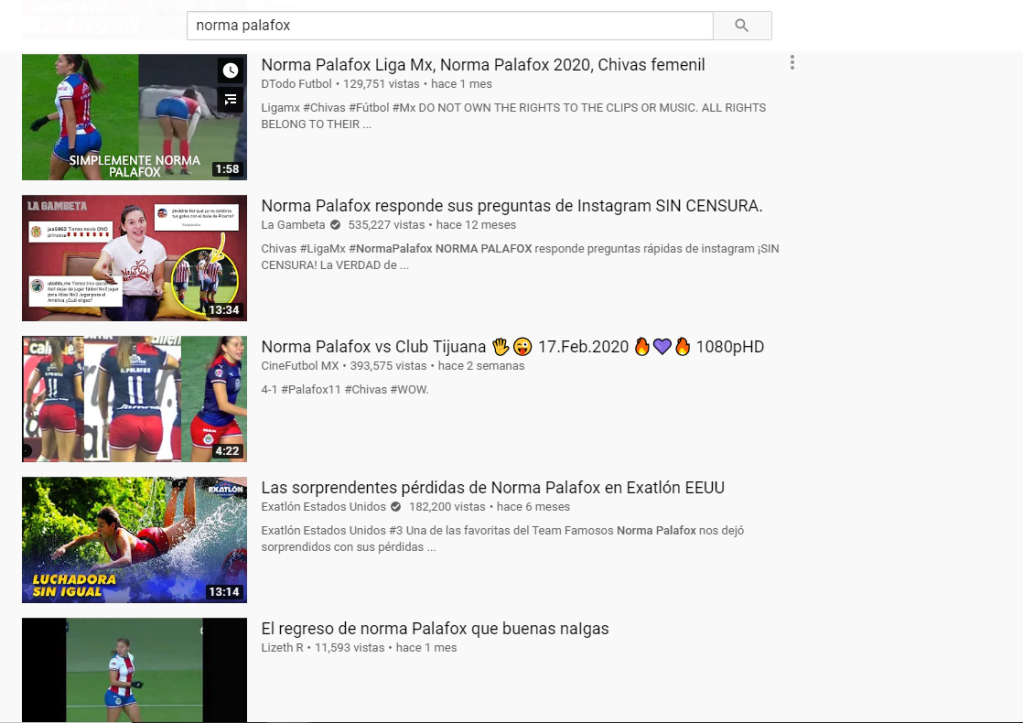The image size is (1023, 723).
Task: Play the thumbnail with 13:34 duration
Action: click(x=134, y=258)
